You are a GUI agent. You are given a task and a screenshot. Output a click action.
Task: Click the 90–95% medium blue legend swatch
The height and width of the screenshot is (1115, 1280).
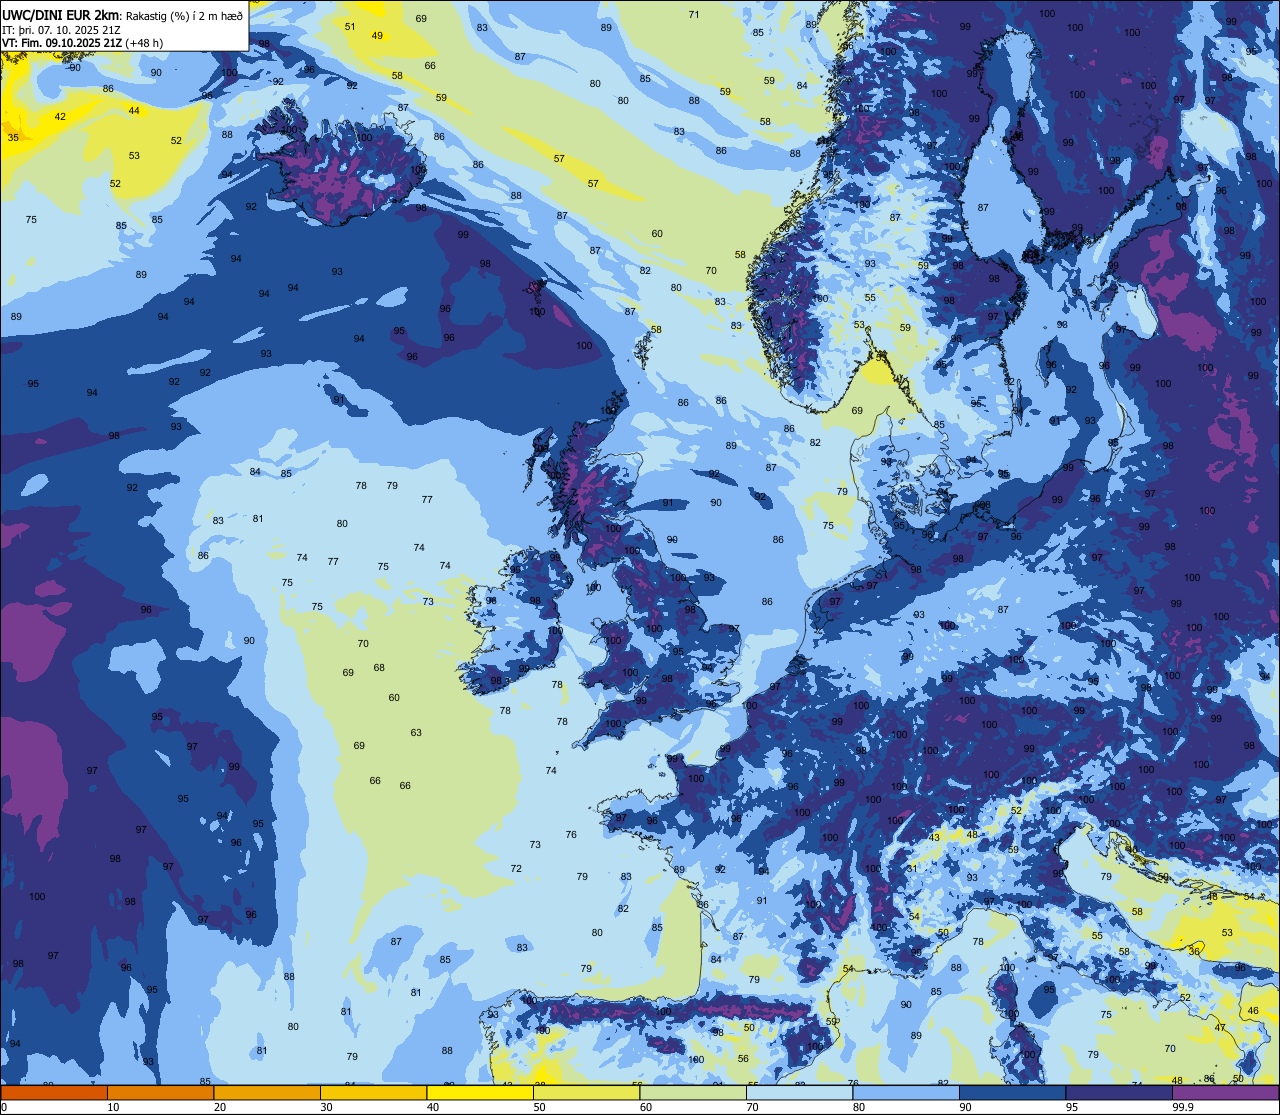point(1012,1093)
